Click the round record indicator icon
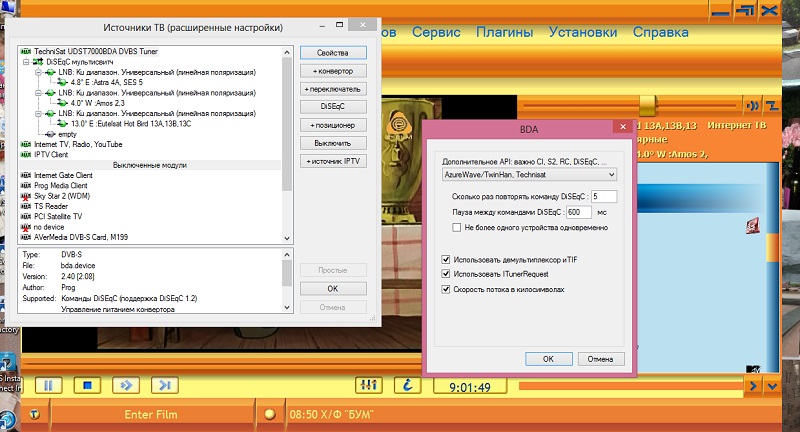 coord(270,414)
